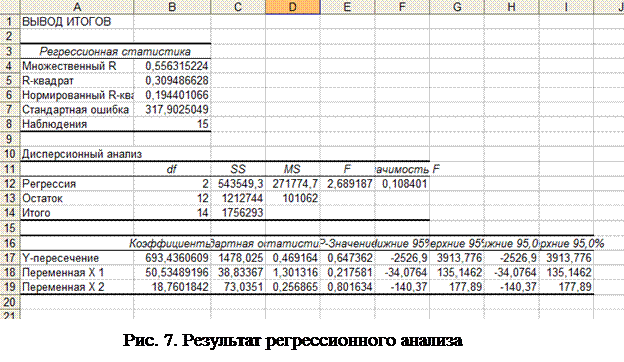
Task: Click coefficient 693,4360609
Action: pos(172,258)
